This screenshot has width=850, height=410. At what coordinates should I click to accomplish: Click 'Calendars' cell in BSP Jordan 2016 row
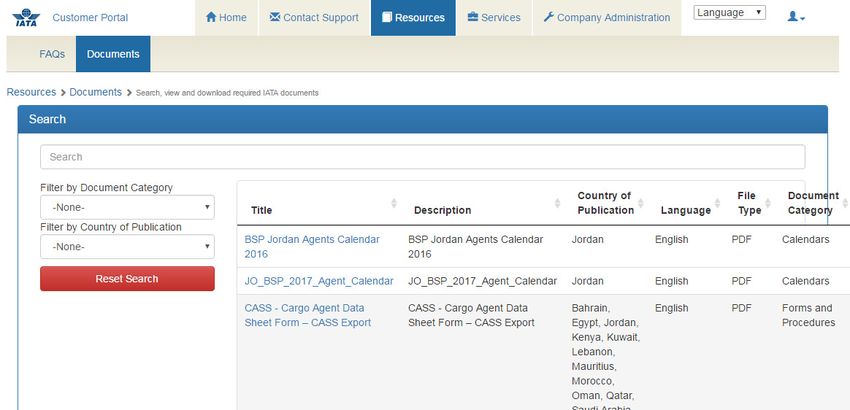coord(805,239)
